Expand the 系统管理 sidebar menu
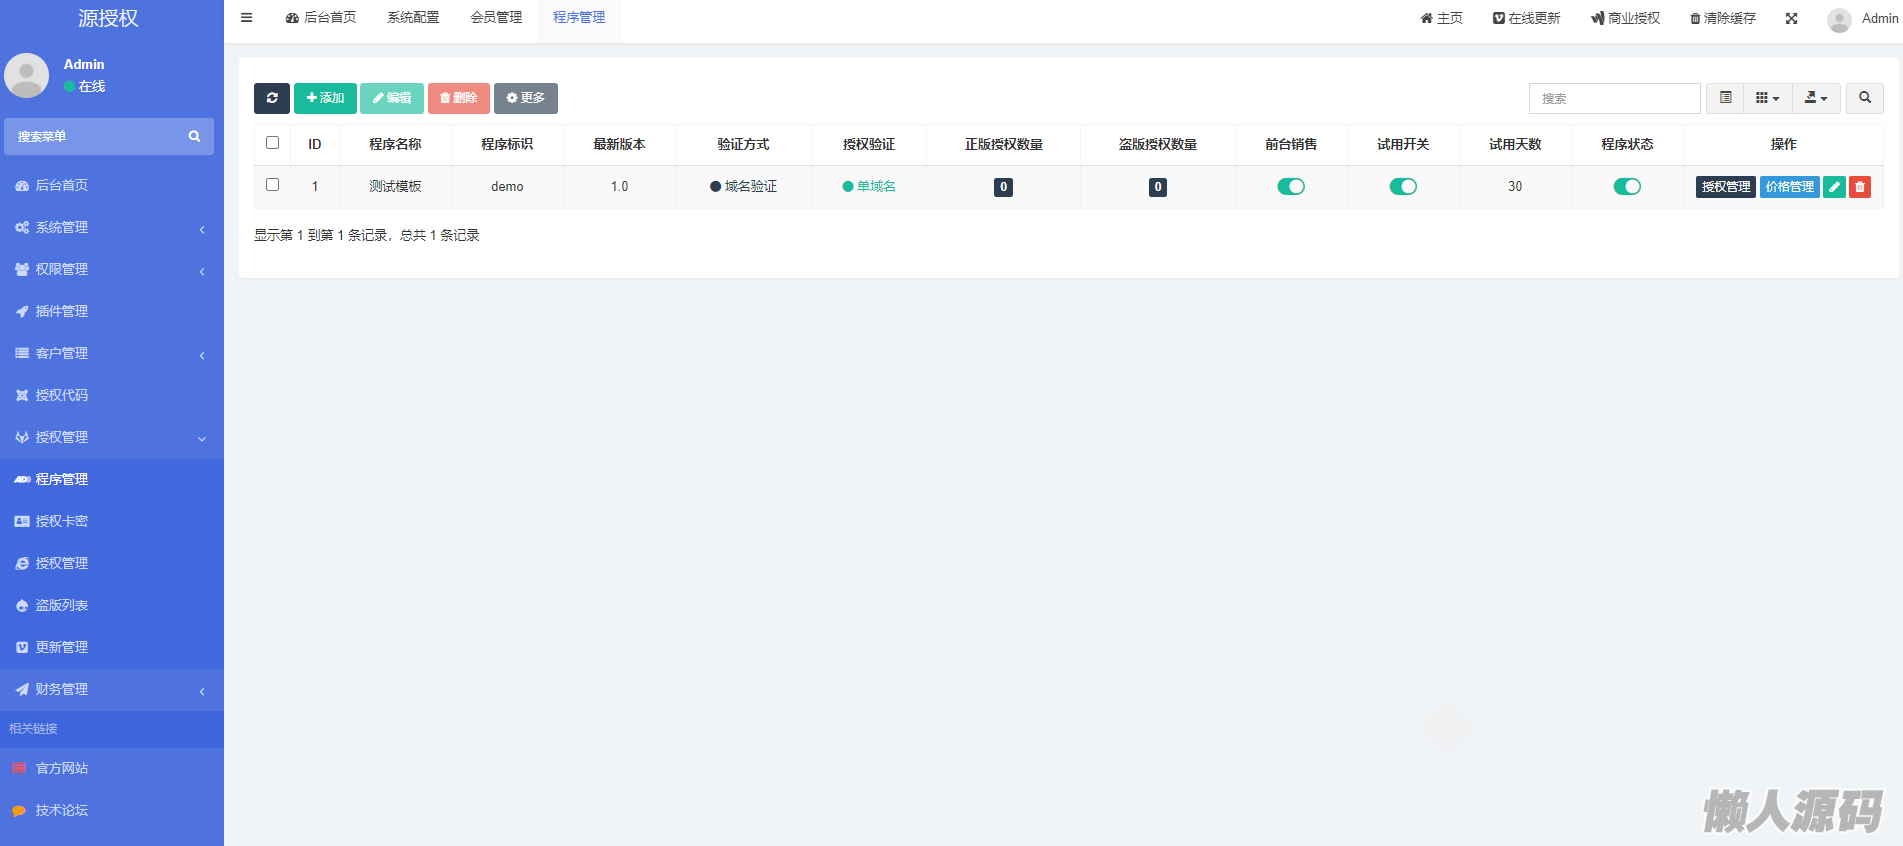This screenshot has width=1903, height=846. (x=110, y=228)
